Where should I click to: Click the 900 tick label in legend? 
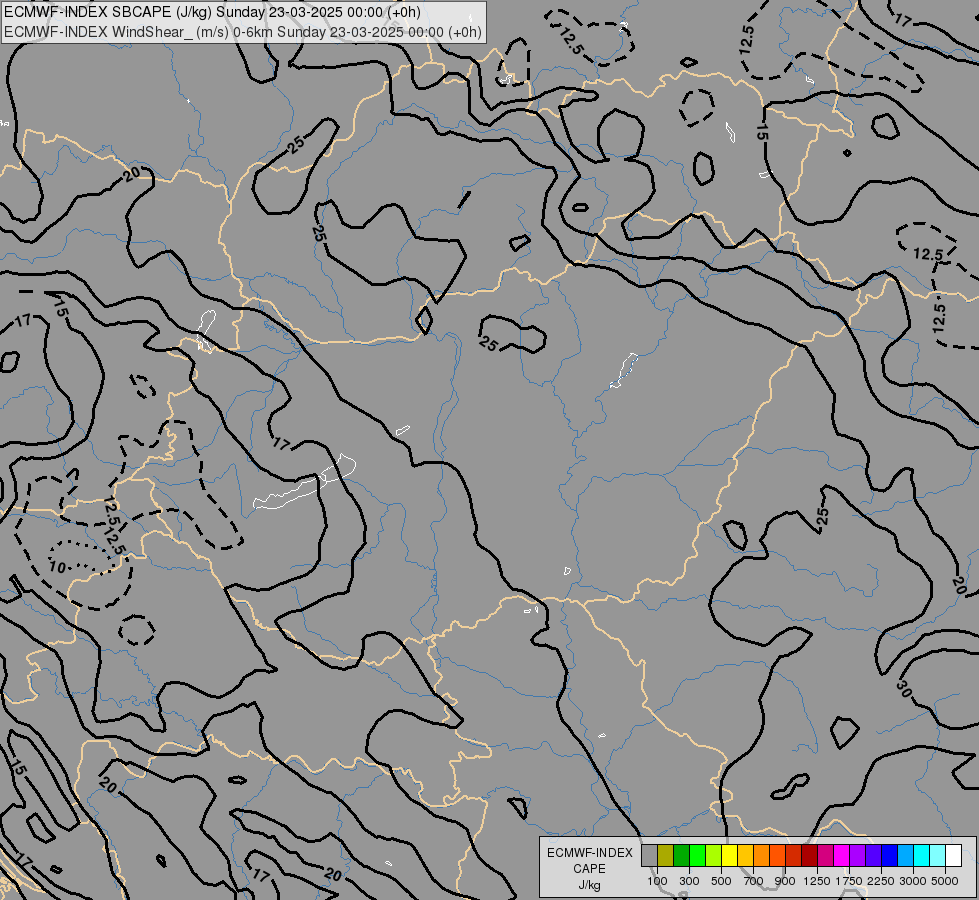click(785, 881)
